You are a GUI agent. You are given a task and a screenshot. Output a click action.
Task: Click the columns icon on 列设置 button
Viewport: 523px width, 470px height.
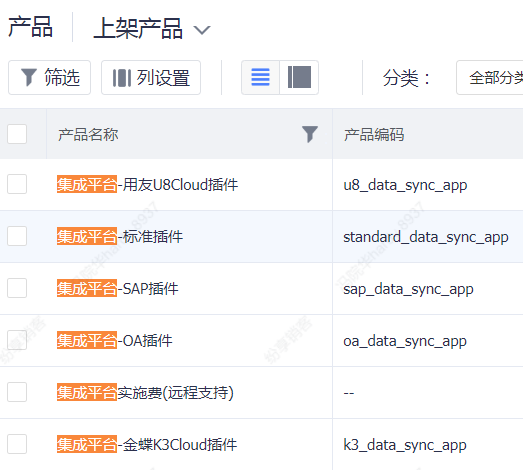coord(122,78)
